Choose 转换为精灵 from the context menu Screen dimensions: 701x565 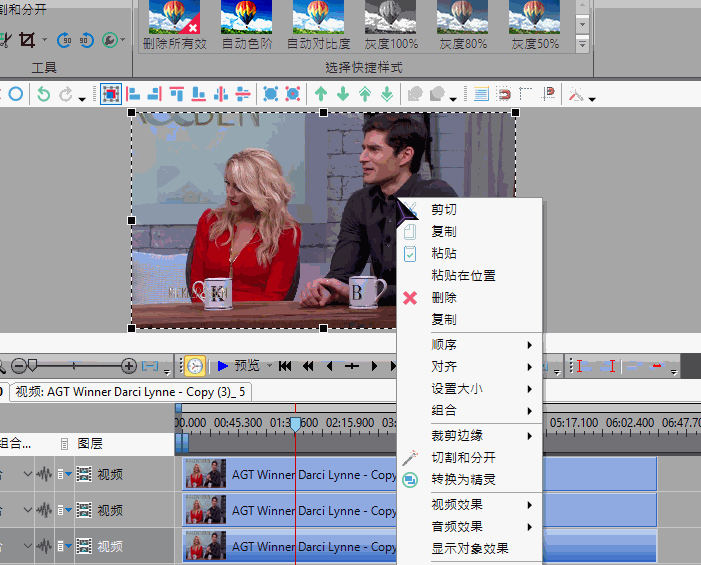tap(469, 480)
